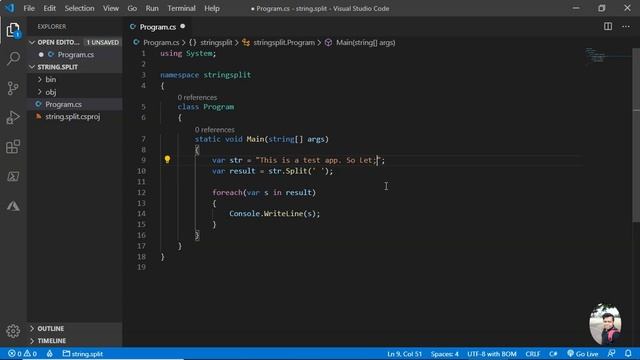Click the 'foreach(var s in result)' line
Screen dimensions: 640x360
click(264, 192)
